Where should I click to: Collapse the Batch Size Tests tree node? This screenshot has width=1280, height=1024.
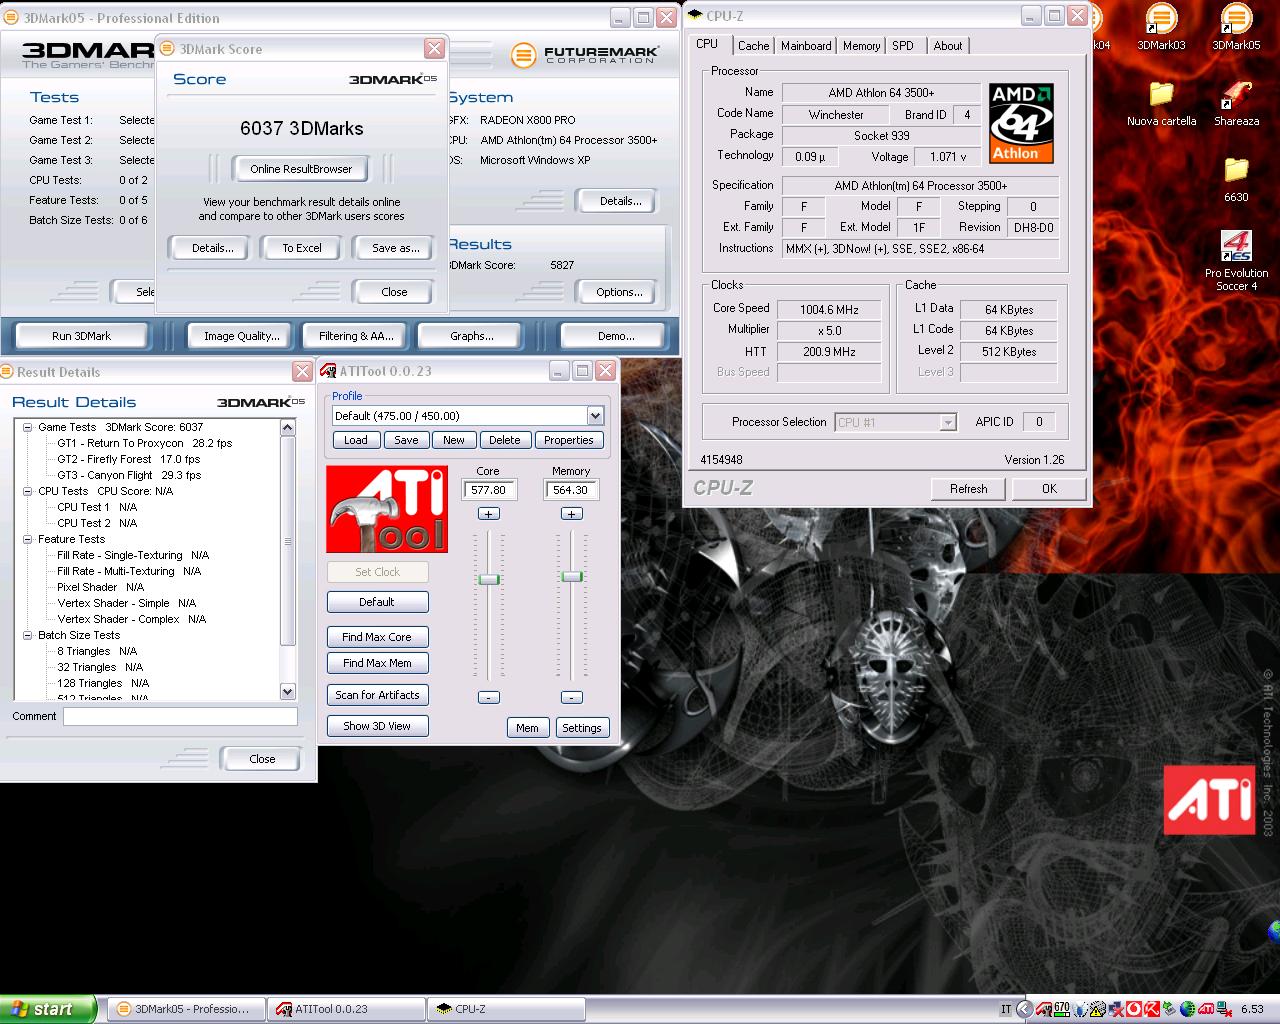28,635
